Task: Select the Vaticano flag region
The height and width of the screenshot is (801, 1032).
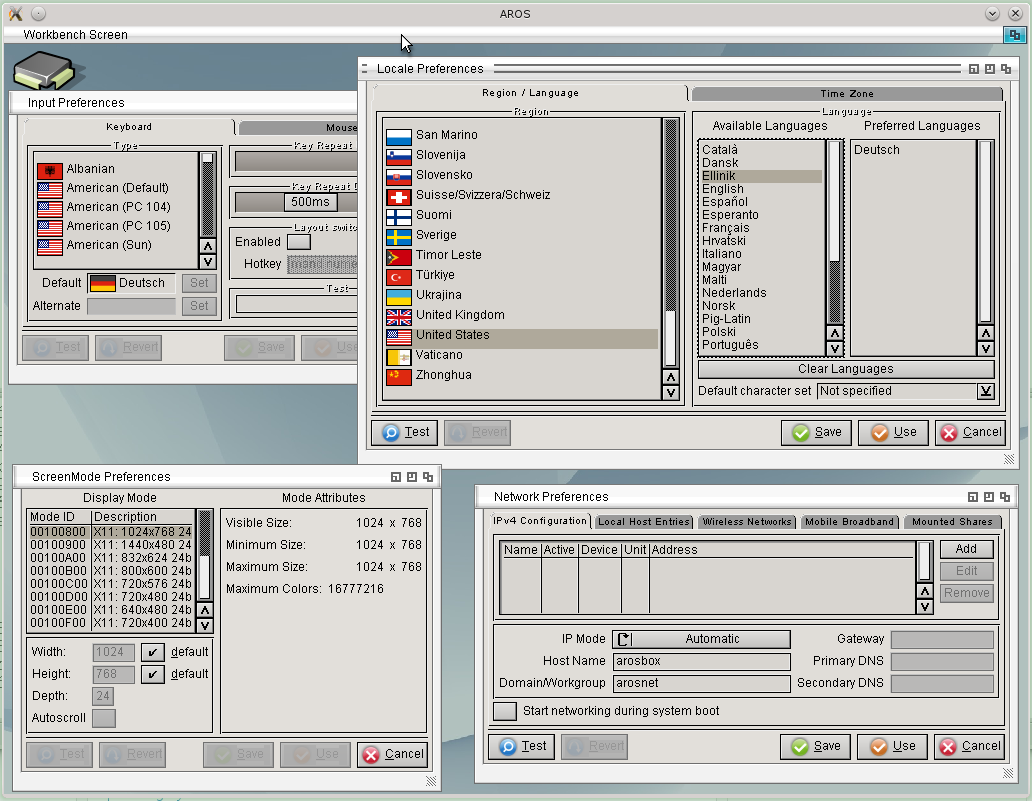Action: [399, 355]
